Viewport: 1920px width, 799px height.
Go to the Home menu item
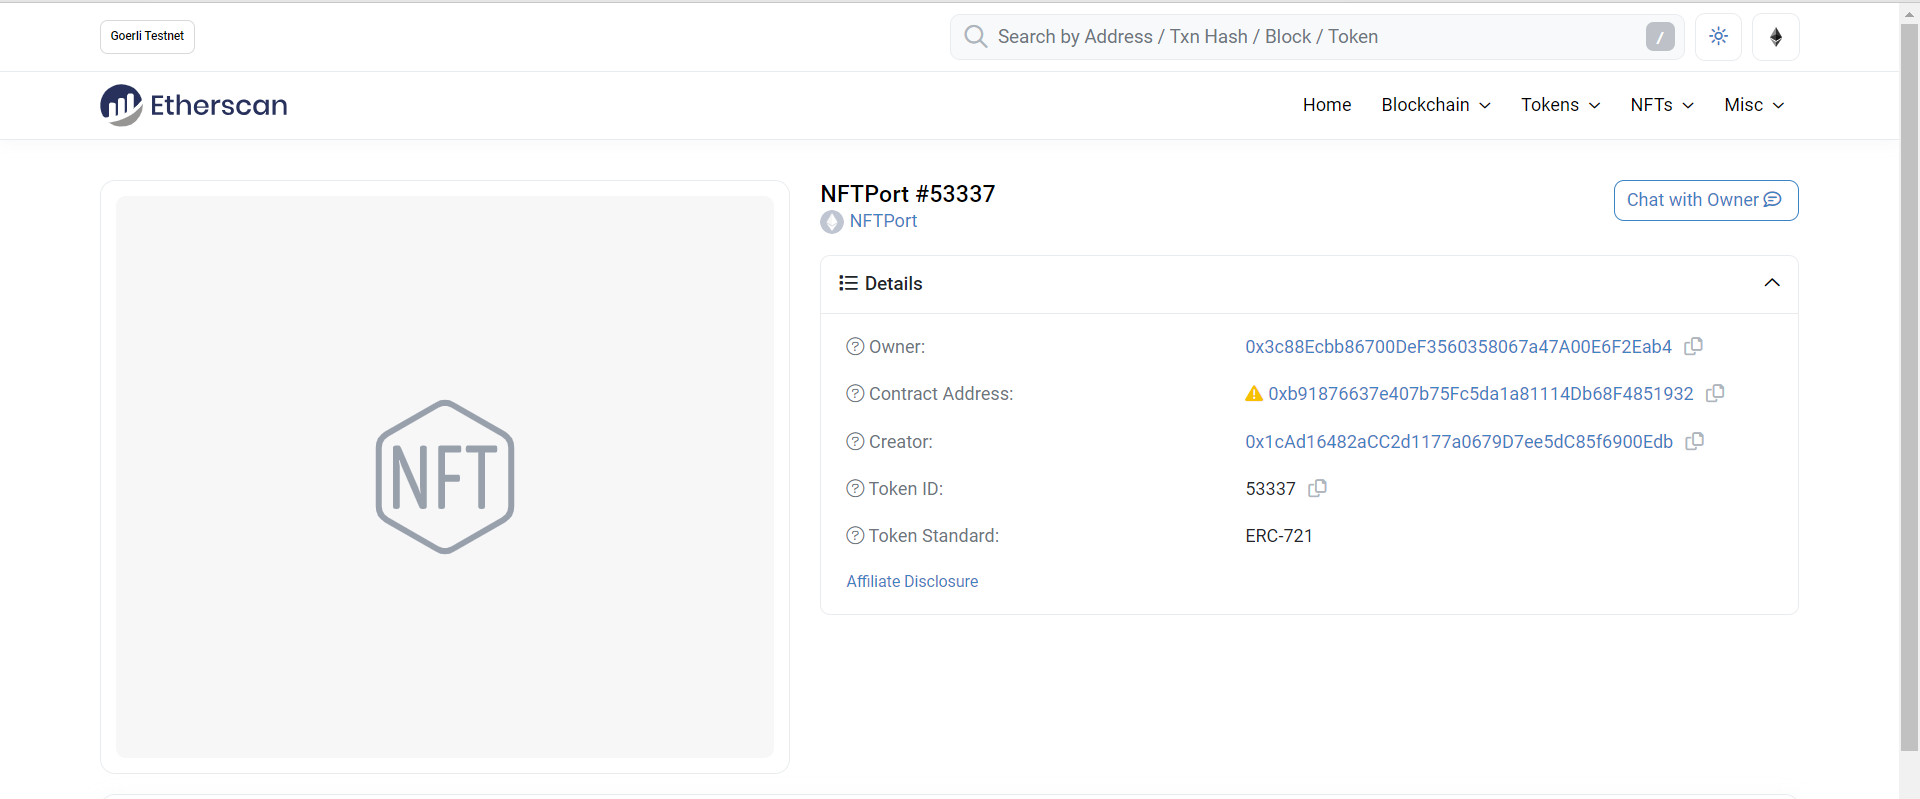click(1327, 105)
